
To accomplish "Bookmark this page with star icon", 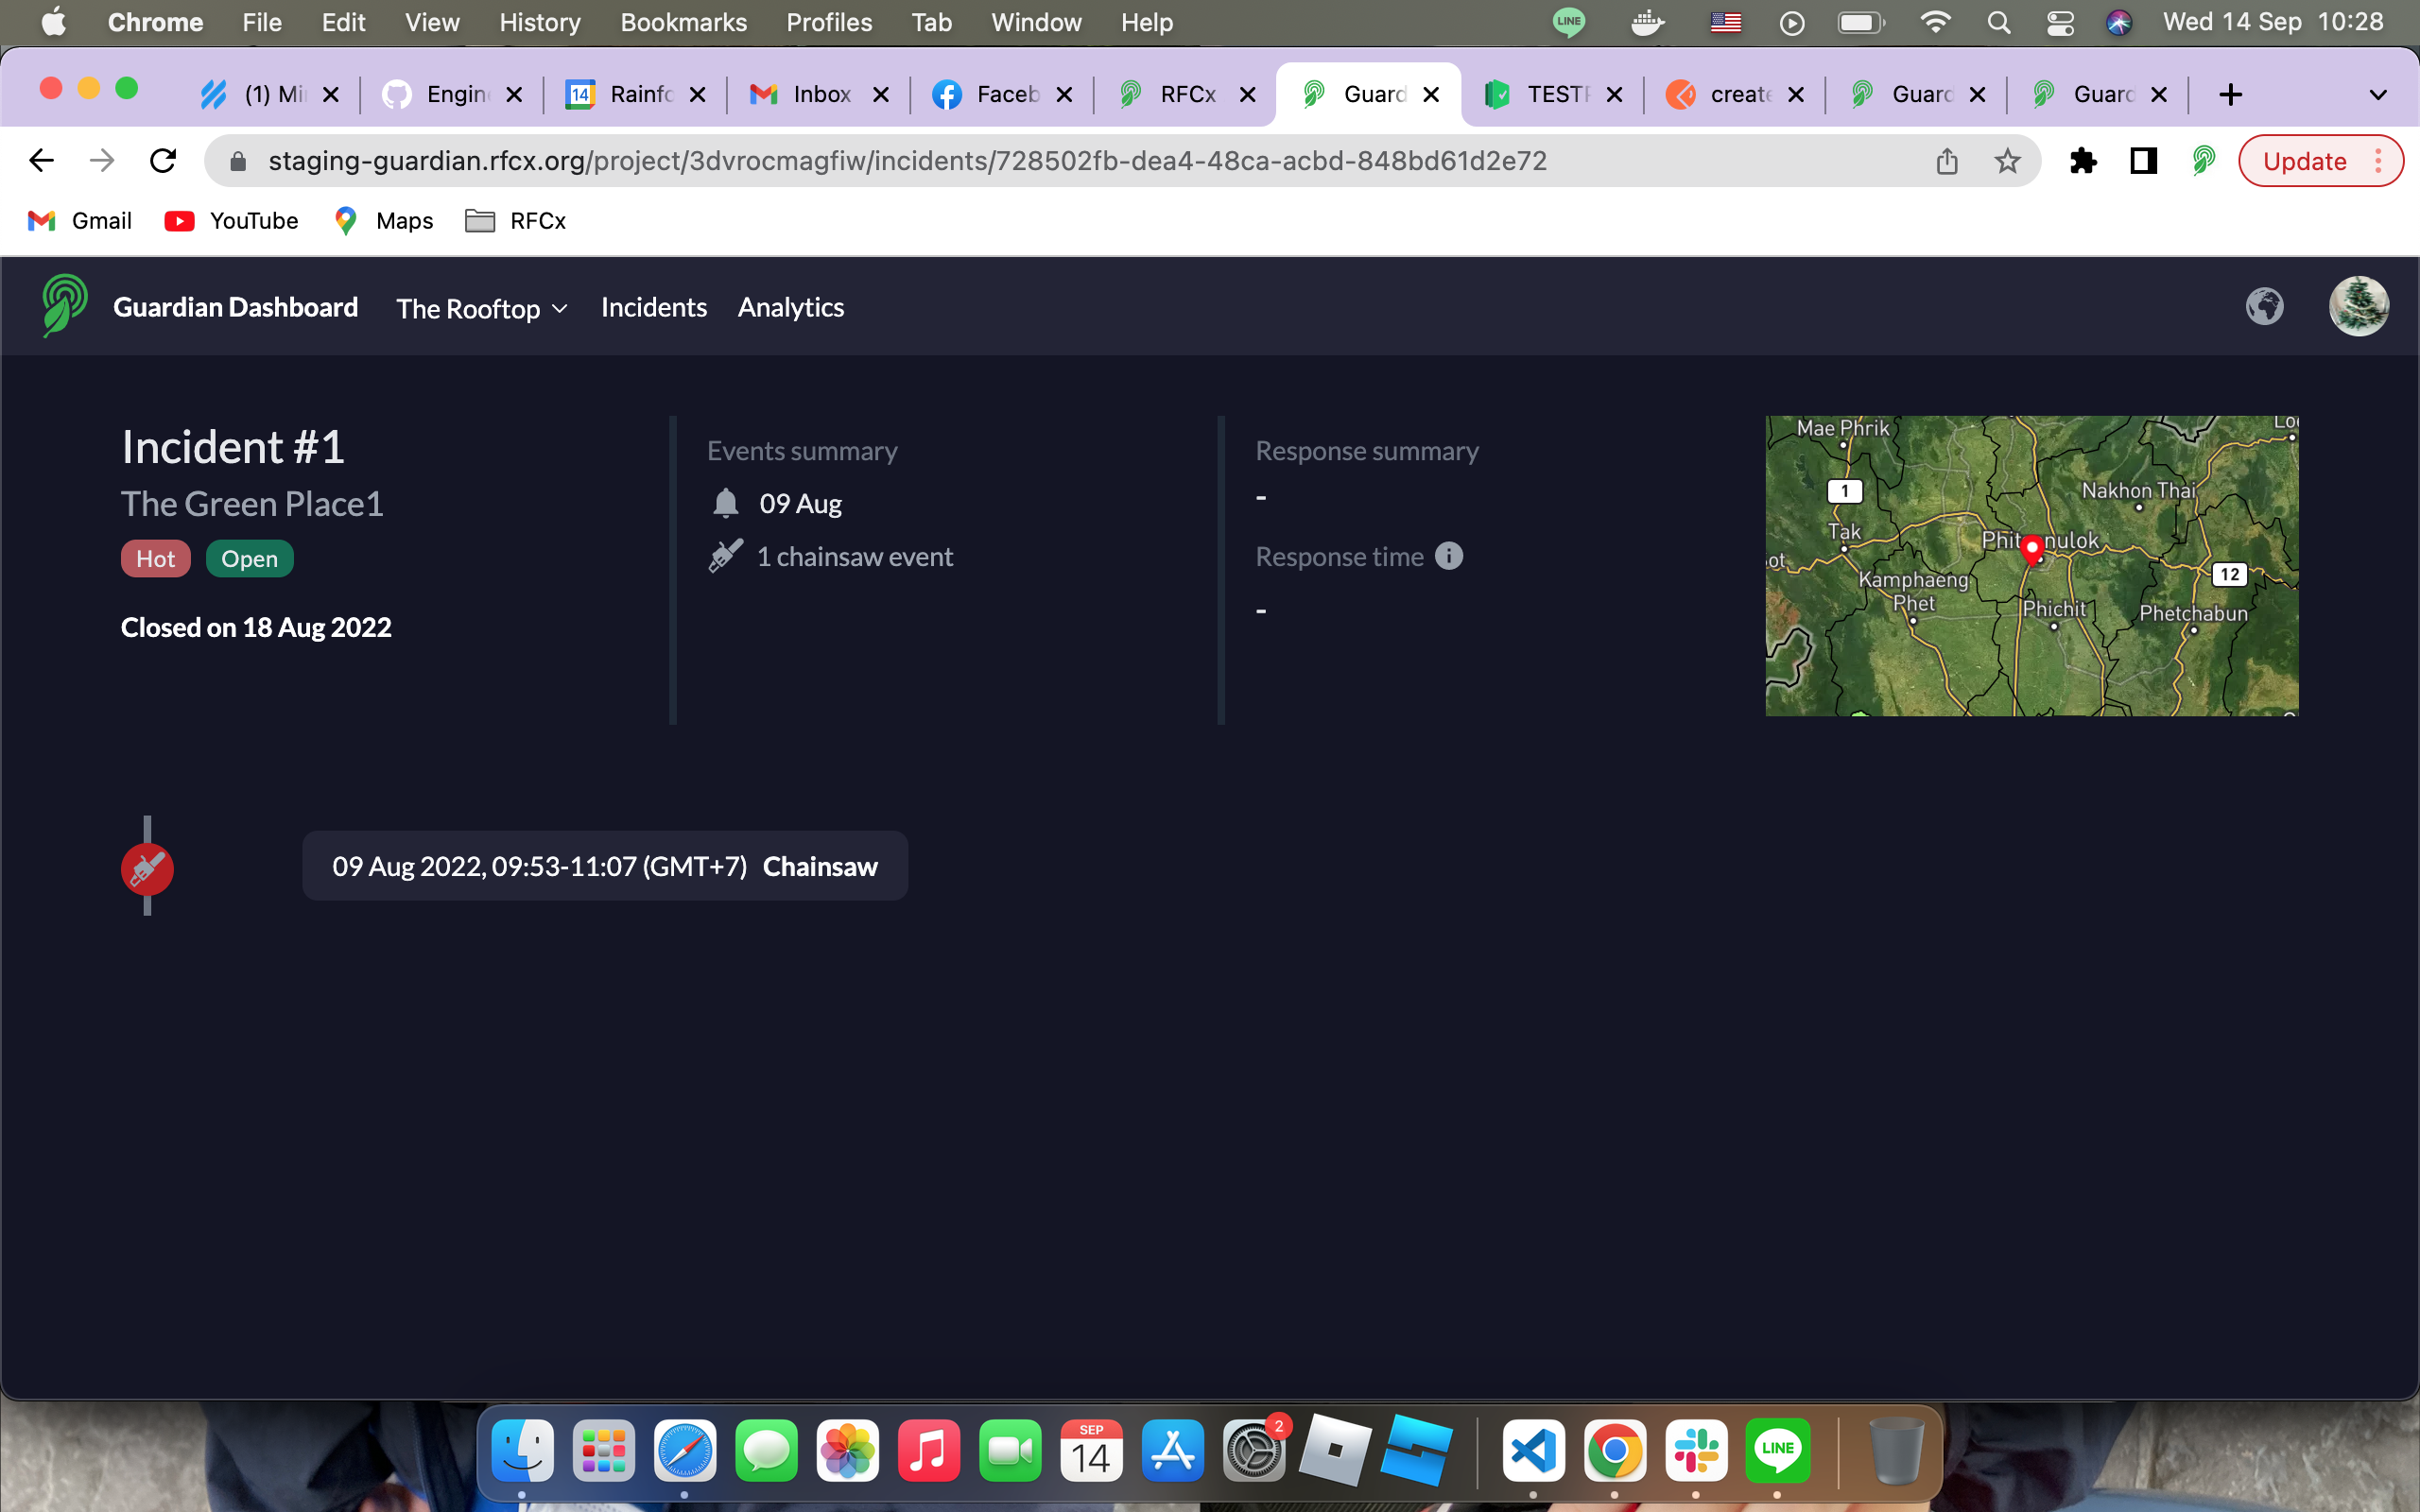I will click(x=2007, y=161).
